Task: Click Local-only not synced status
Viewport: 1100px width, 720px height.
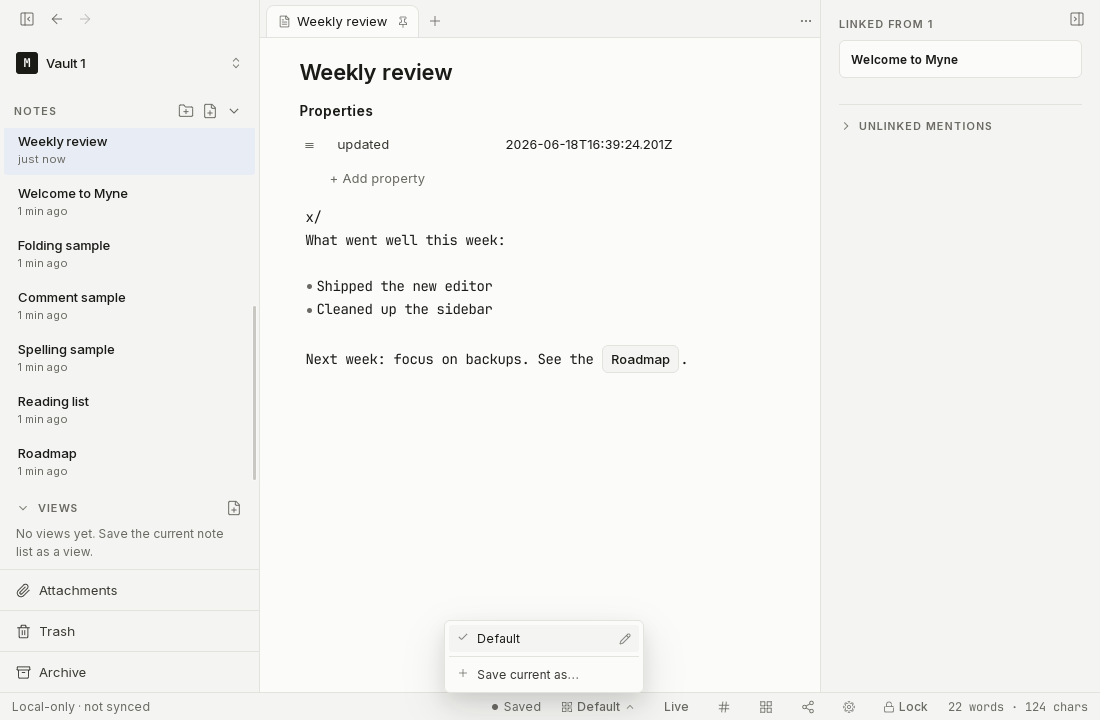Action: 81,707
